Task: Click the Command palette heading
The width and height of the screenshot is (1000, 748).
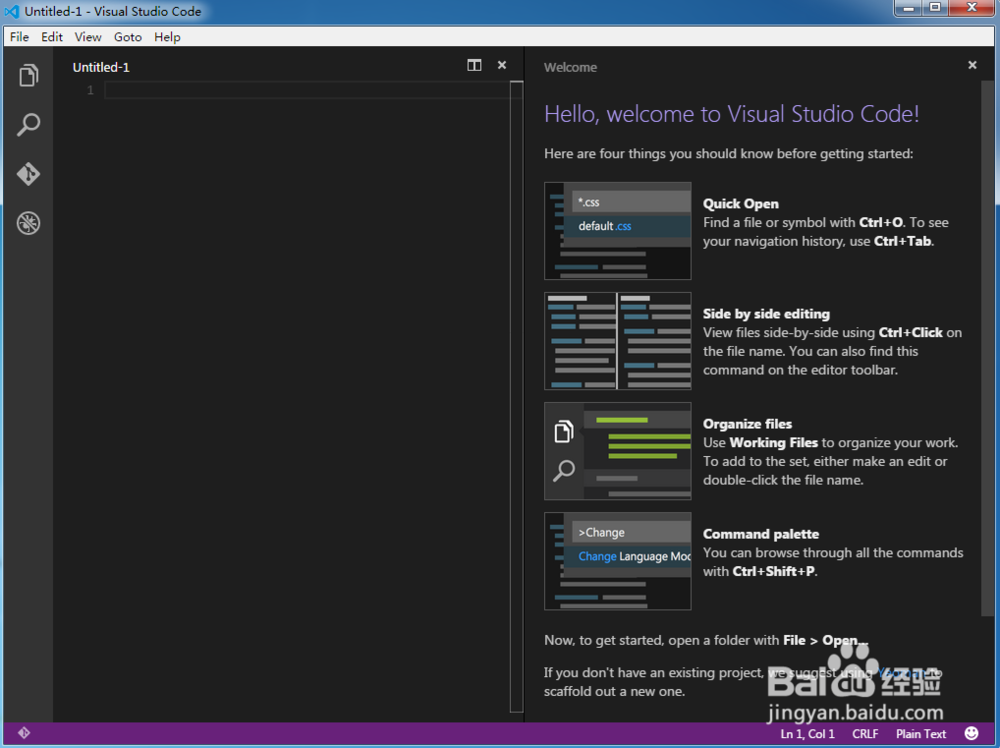Action: pyautogui.click(x=761, y=534)
